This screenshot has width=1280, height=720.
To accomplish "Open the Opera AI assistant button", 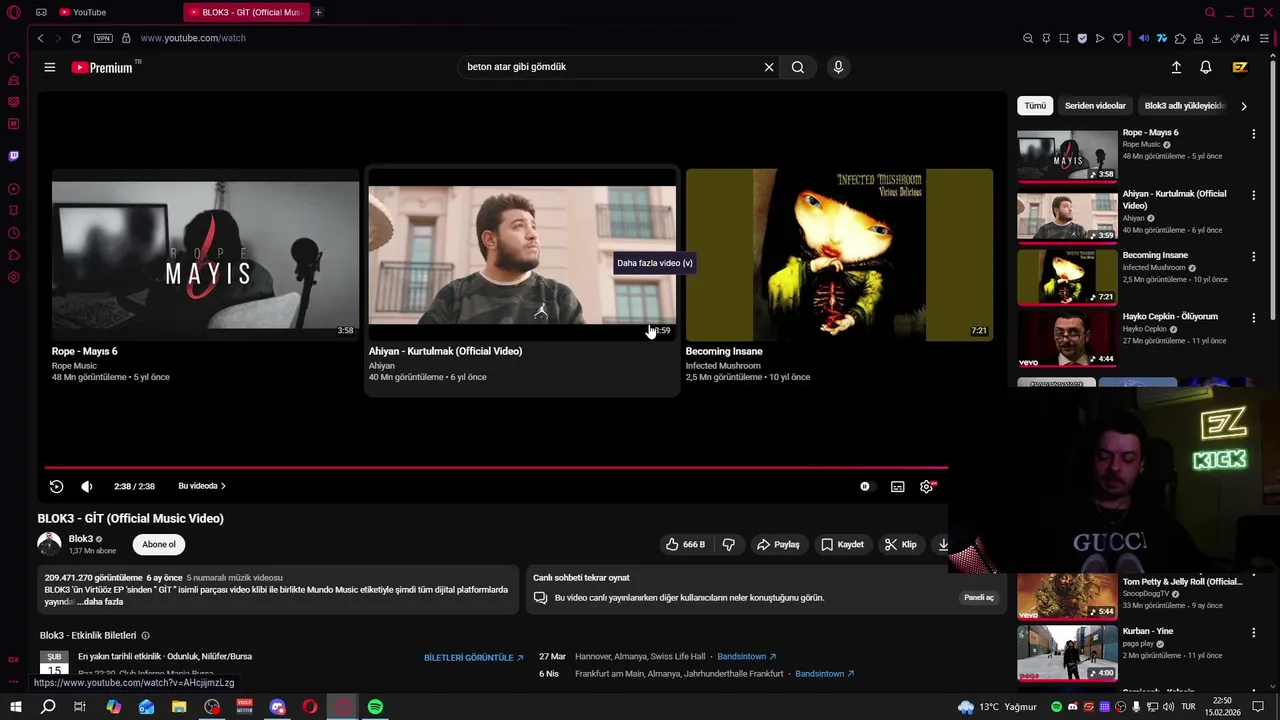I will click(1240, 38).
